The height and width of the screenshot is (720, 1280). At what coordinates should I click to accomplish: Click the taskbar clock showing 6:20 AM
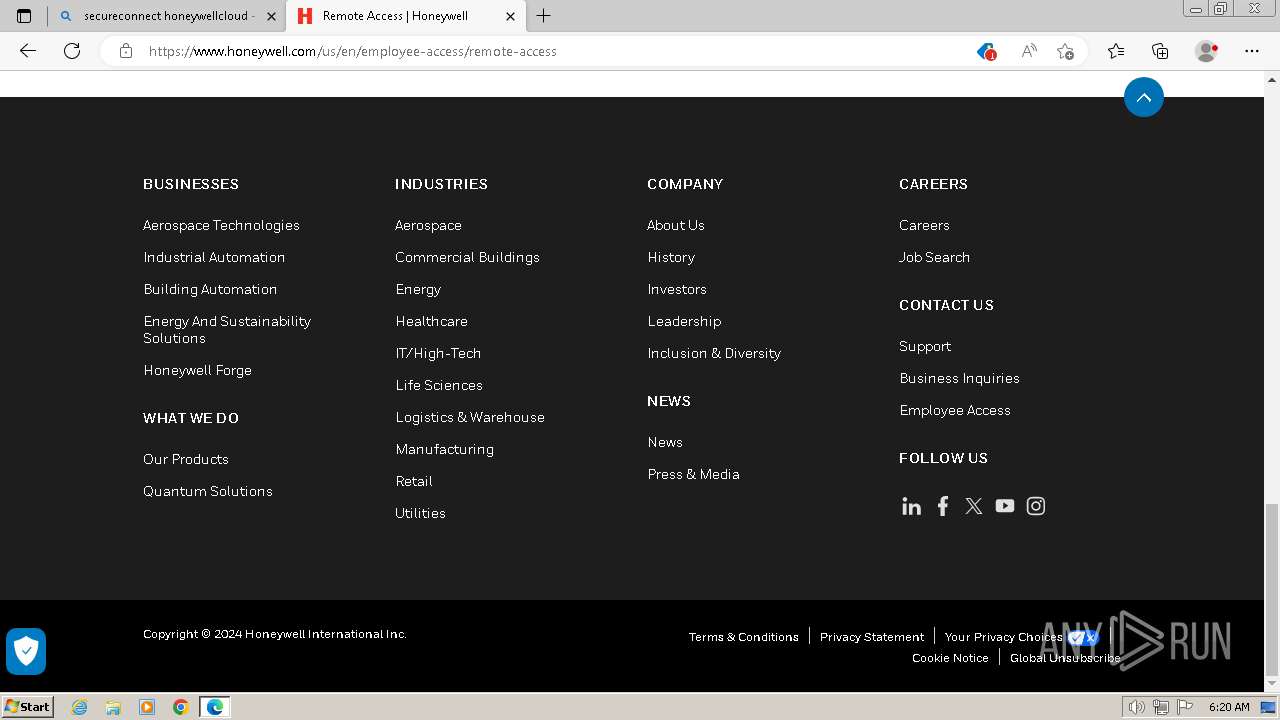pos(1229,707)
